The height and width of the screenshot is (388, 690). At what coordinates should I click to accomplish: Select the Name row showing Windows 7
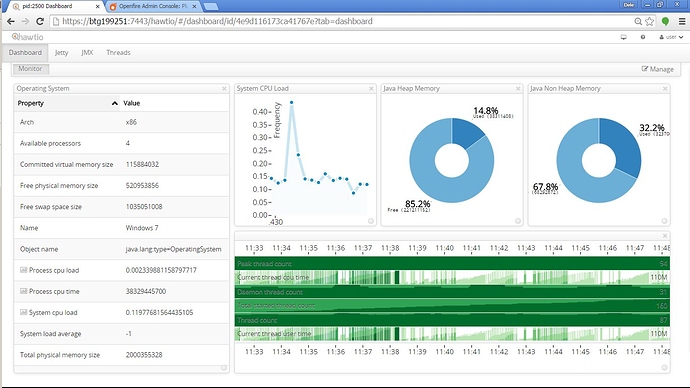click(x=121, y=228)
